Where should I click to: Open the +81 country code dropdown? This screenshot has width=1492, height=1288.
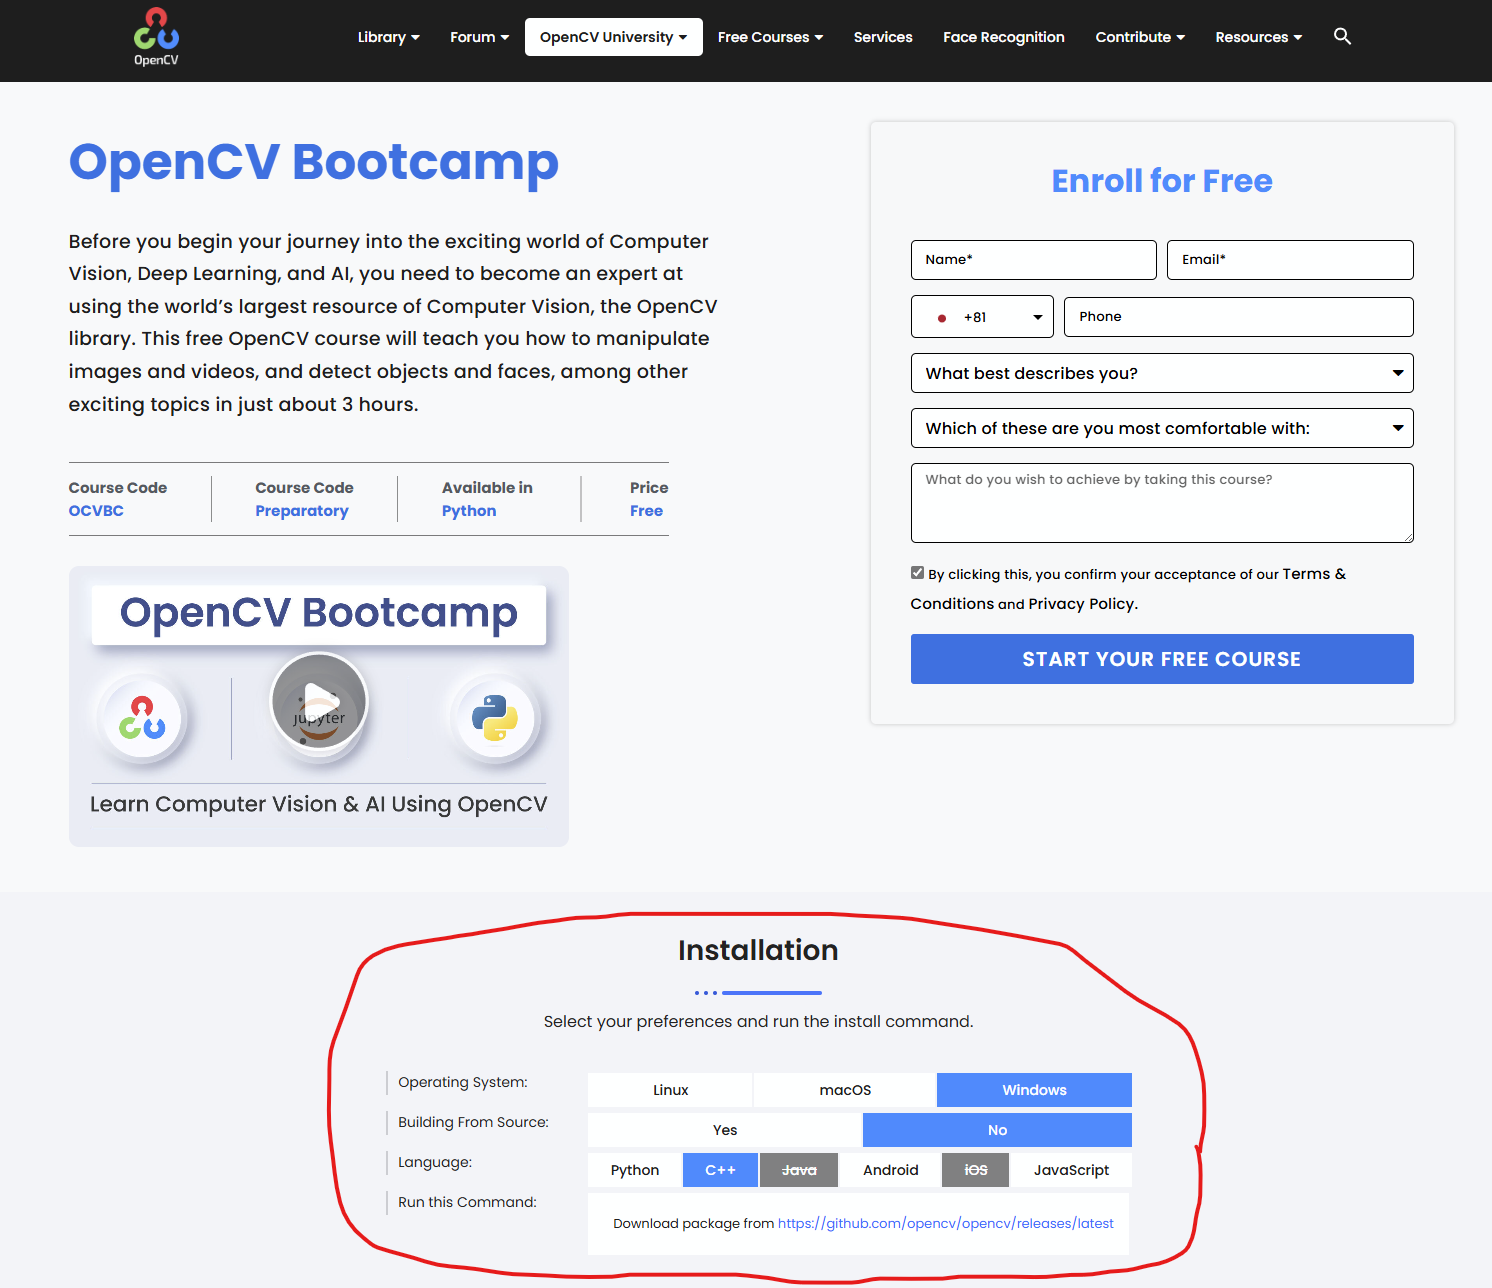click(982, 317)
